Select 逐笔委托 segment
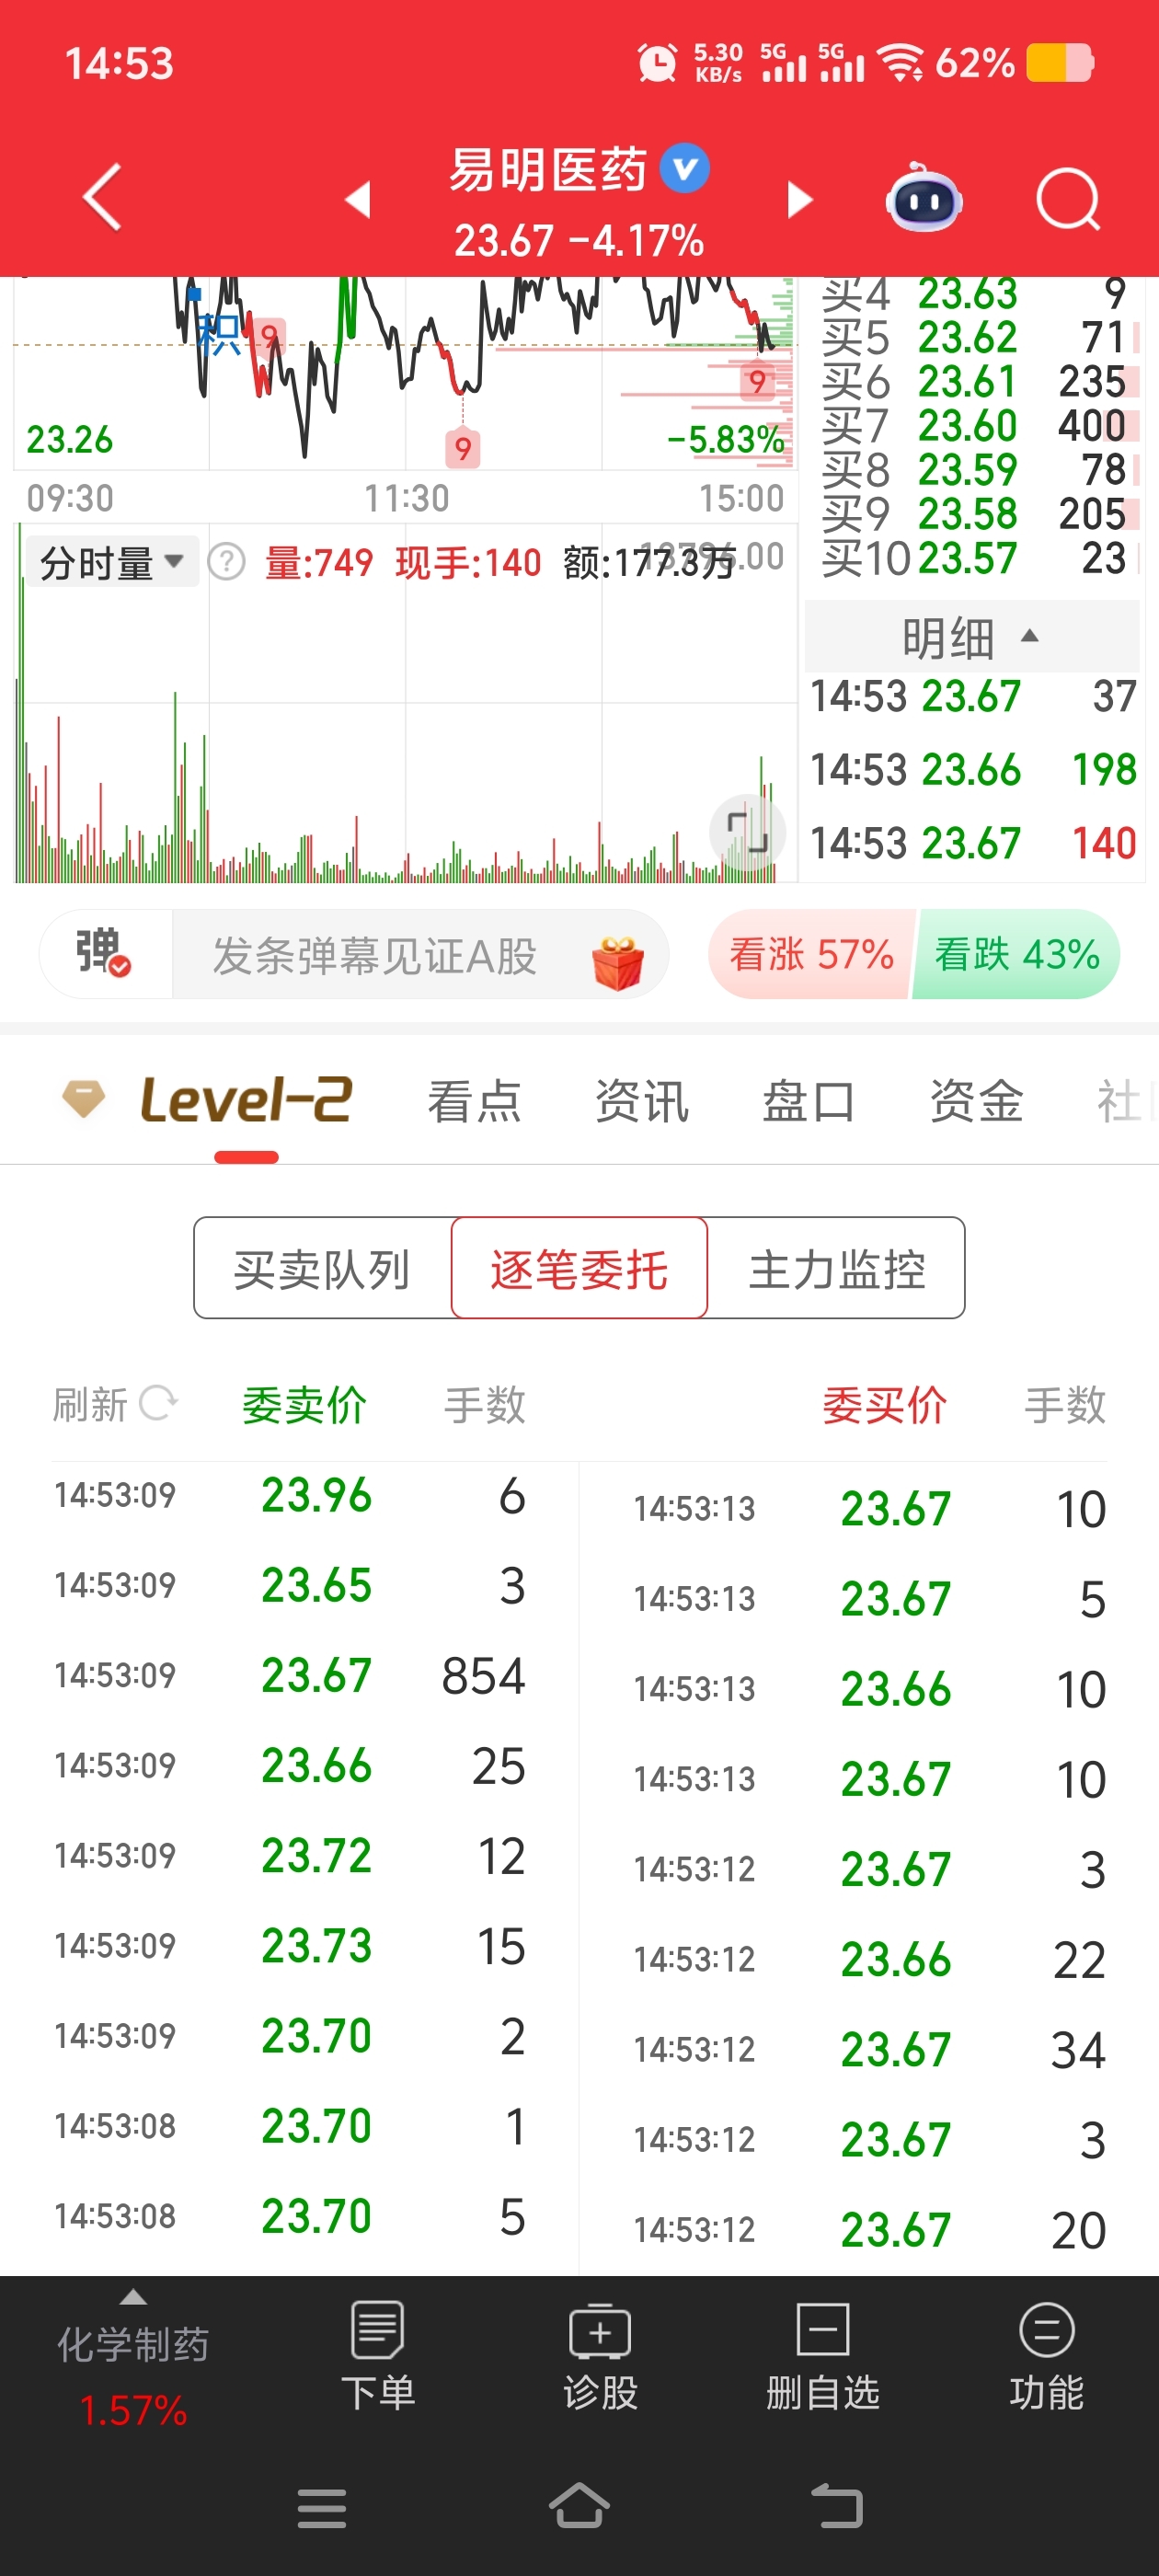The width and height of the screenshot is (1159, 2576). 579,1268
